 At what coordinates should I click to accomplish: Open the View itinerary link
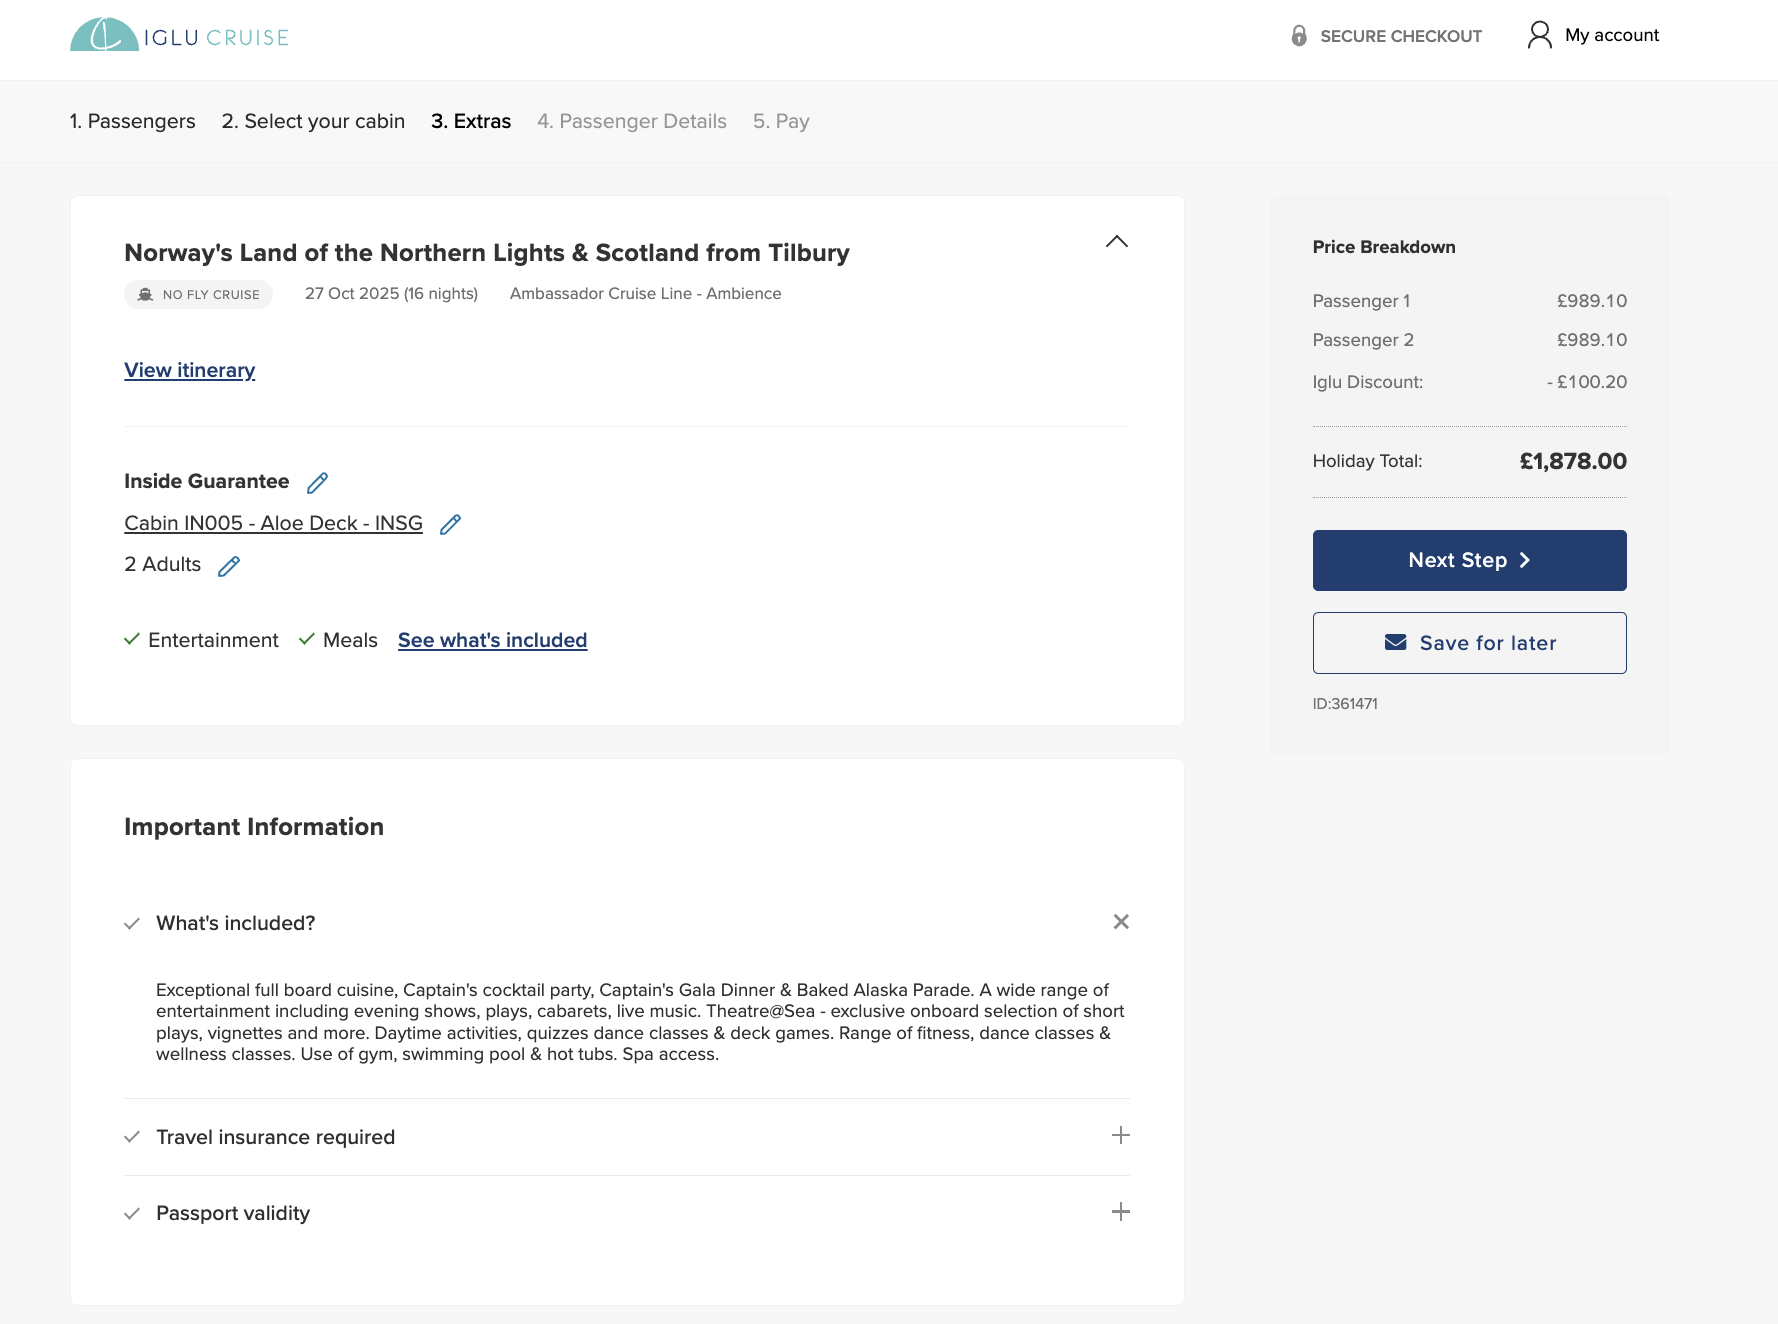point(190,370)
